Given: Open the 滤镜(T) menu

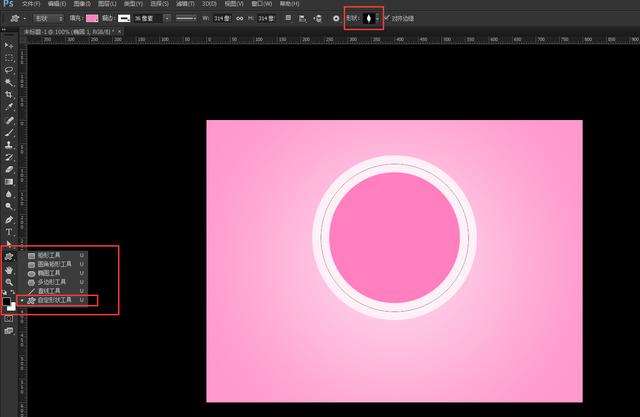Looking at the screenshot, I should [x=185, y=4].
